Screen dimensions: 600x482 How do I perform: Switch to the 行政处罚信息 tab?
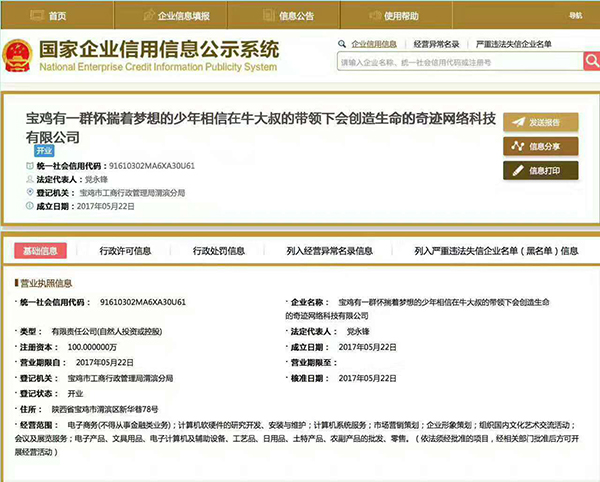pos(219,251)
